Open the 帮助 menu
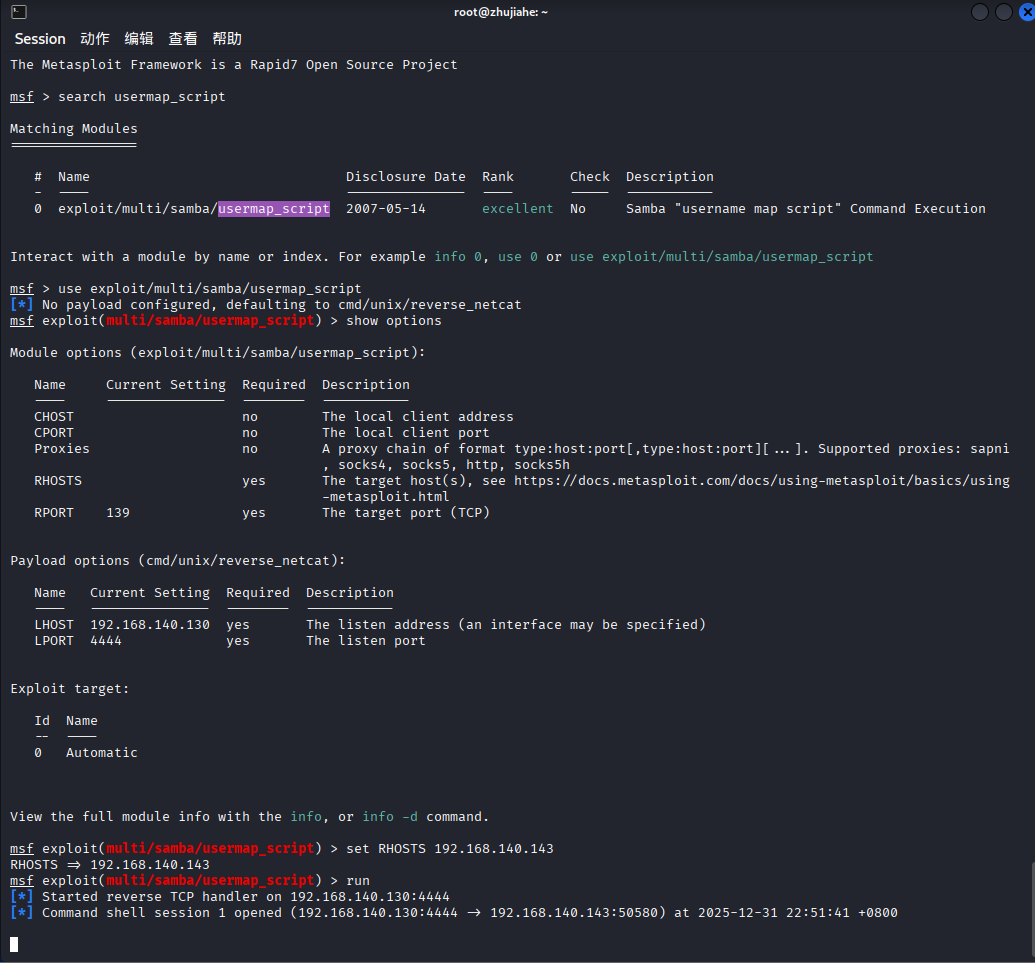 coord(227,39)
